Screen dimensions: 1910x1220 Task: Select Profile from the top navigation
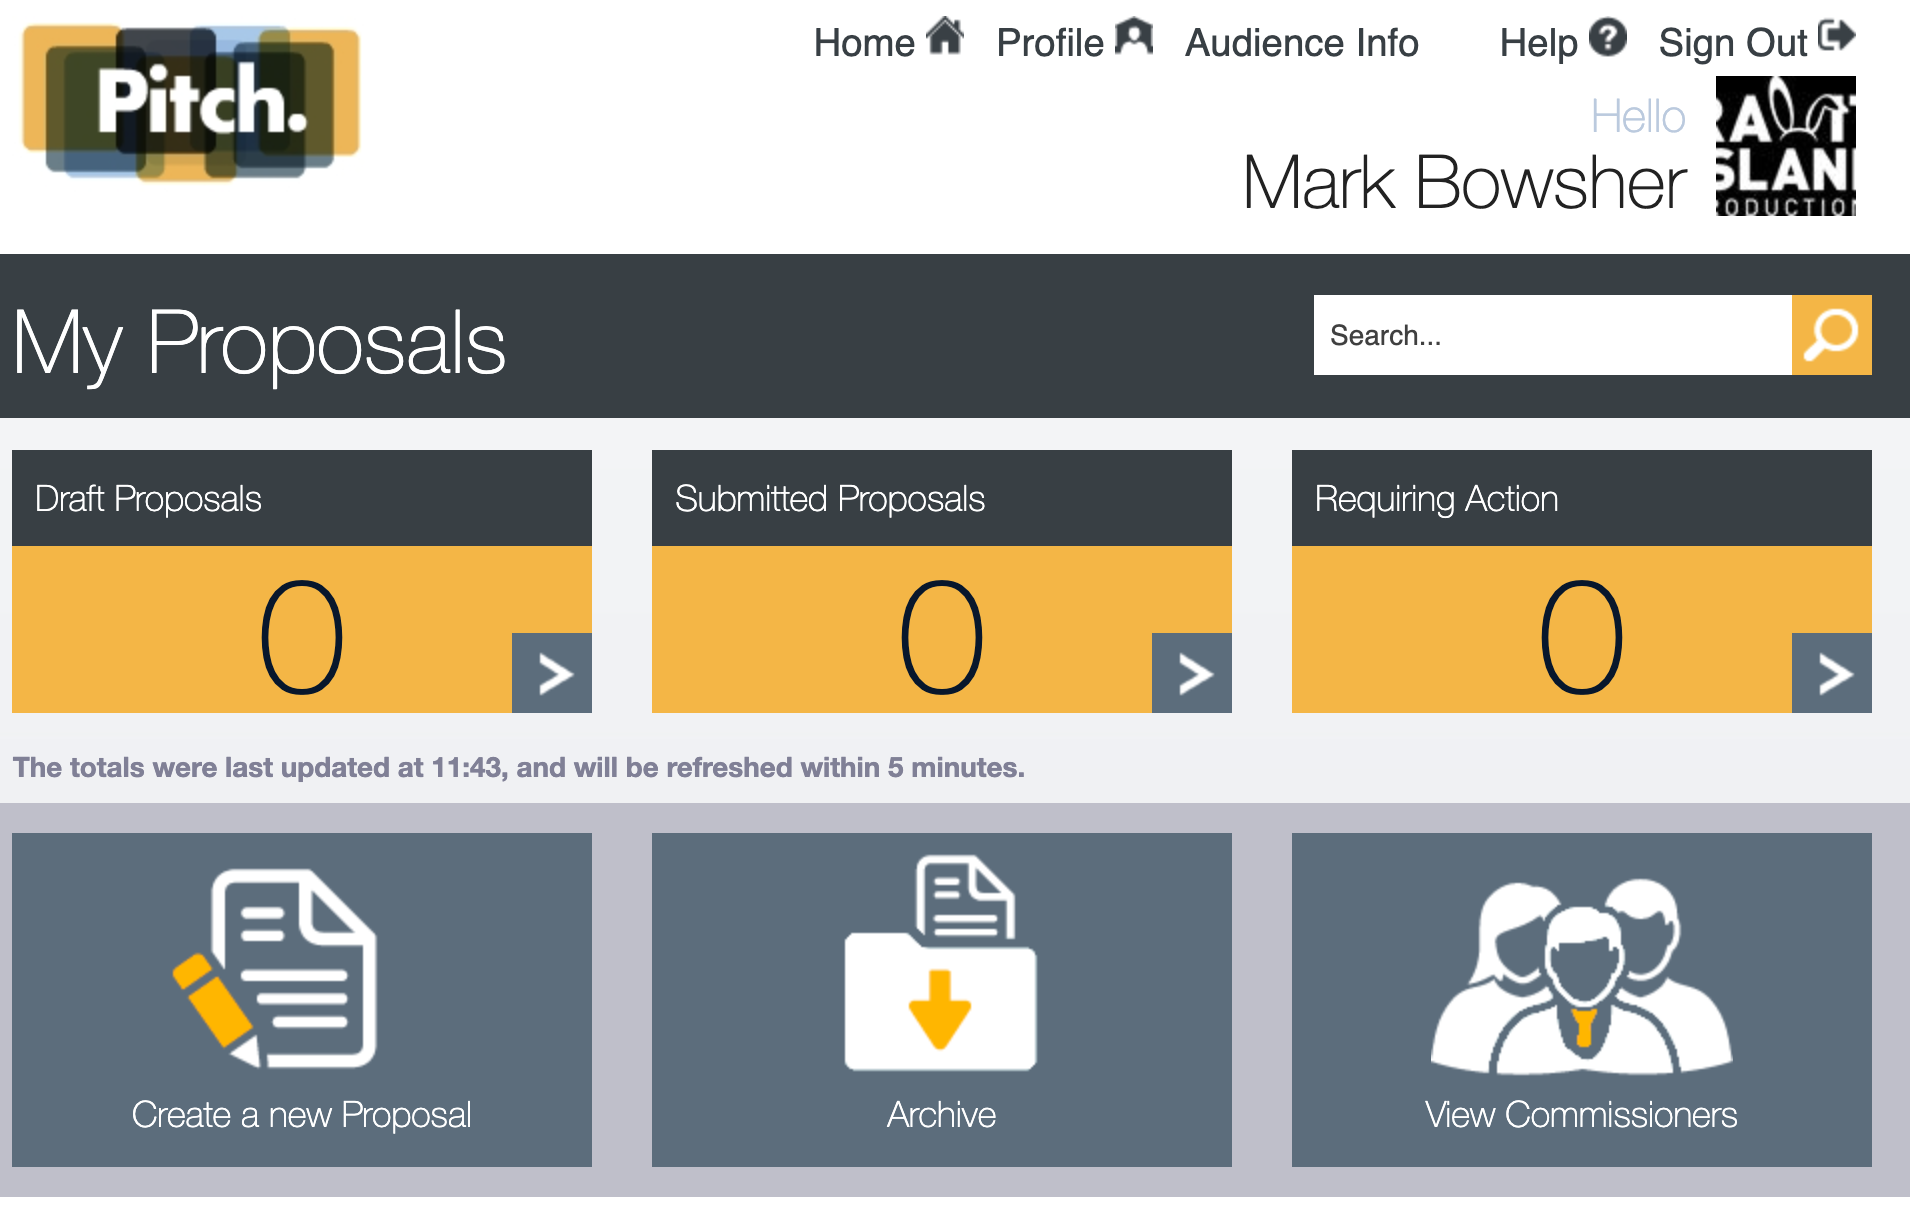tap(1049, 43)
